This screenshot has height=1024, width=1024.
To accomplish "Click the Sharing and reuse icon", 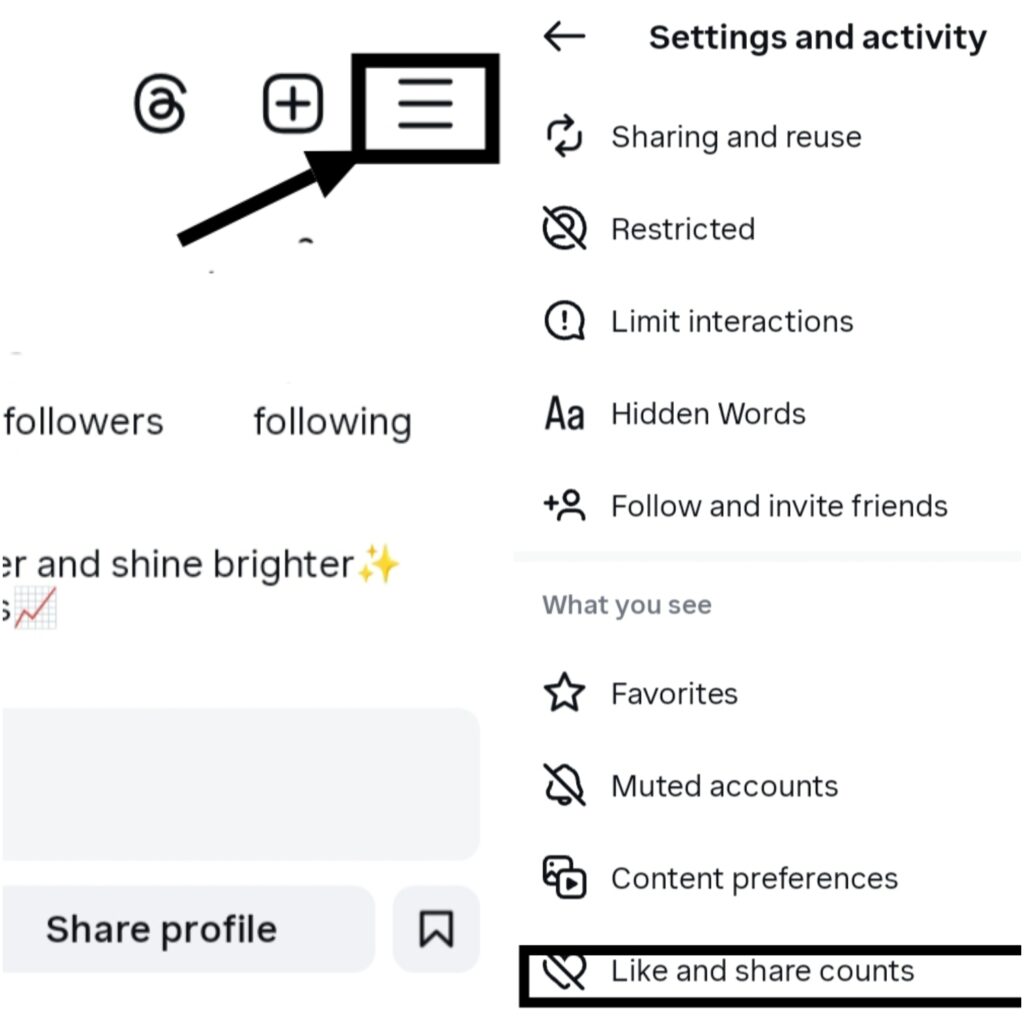I will (x=564, y=137).
